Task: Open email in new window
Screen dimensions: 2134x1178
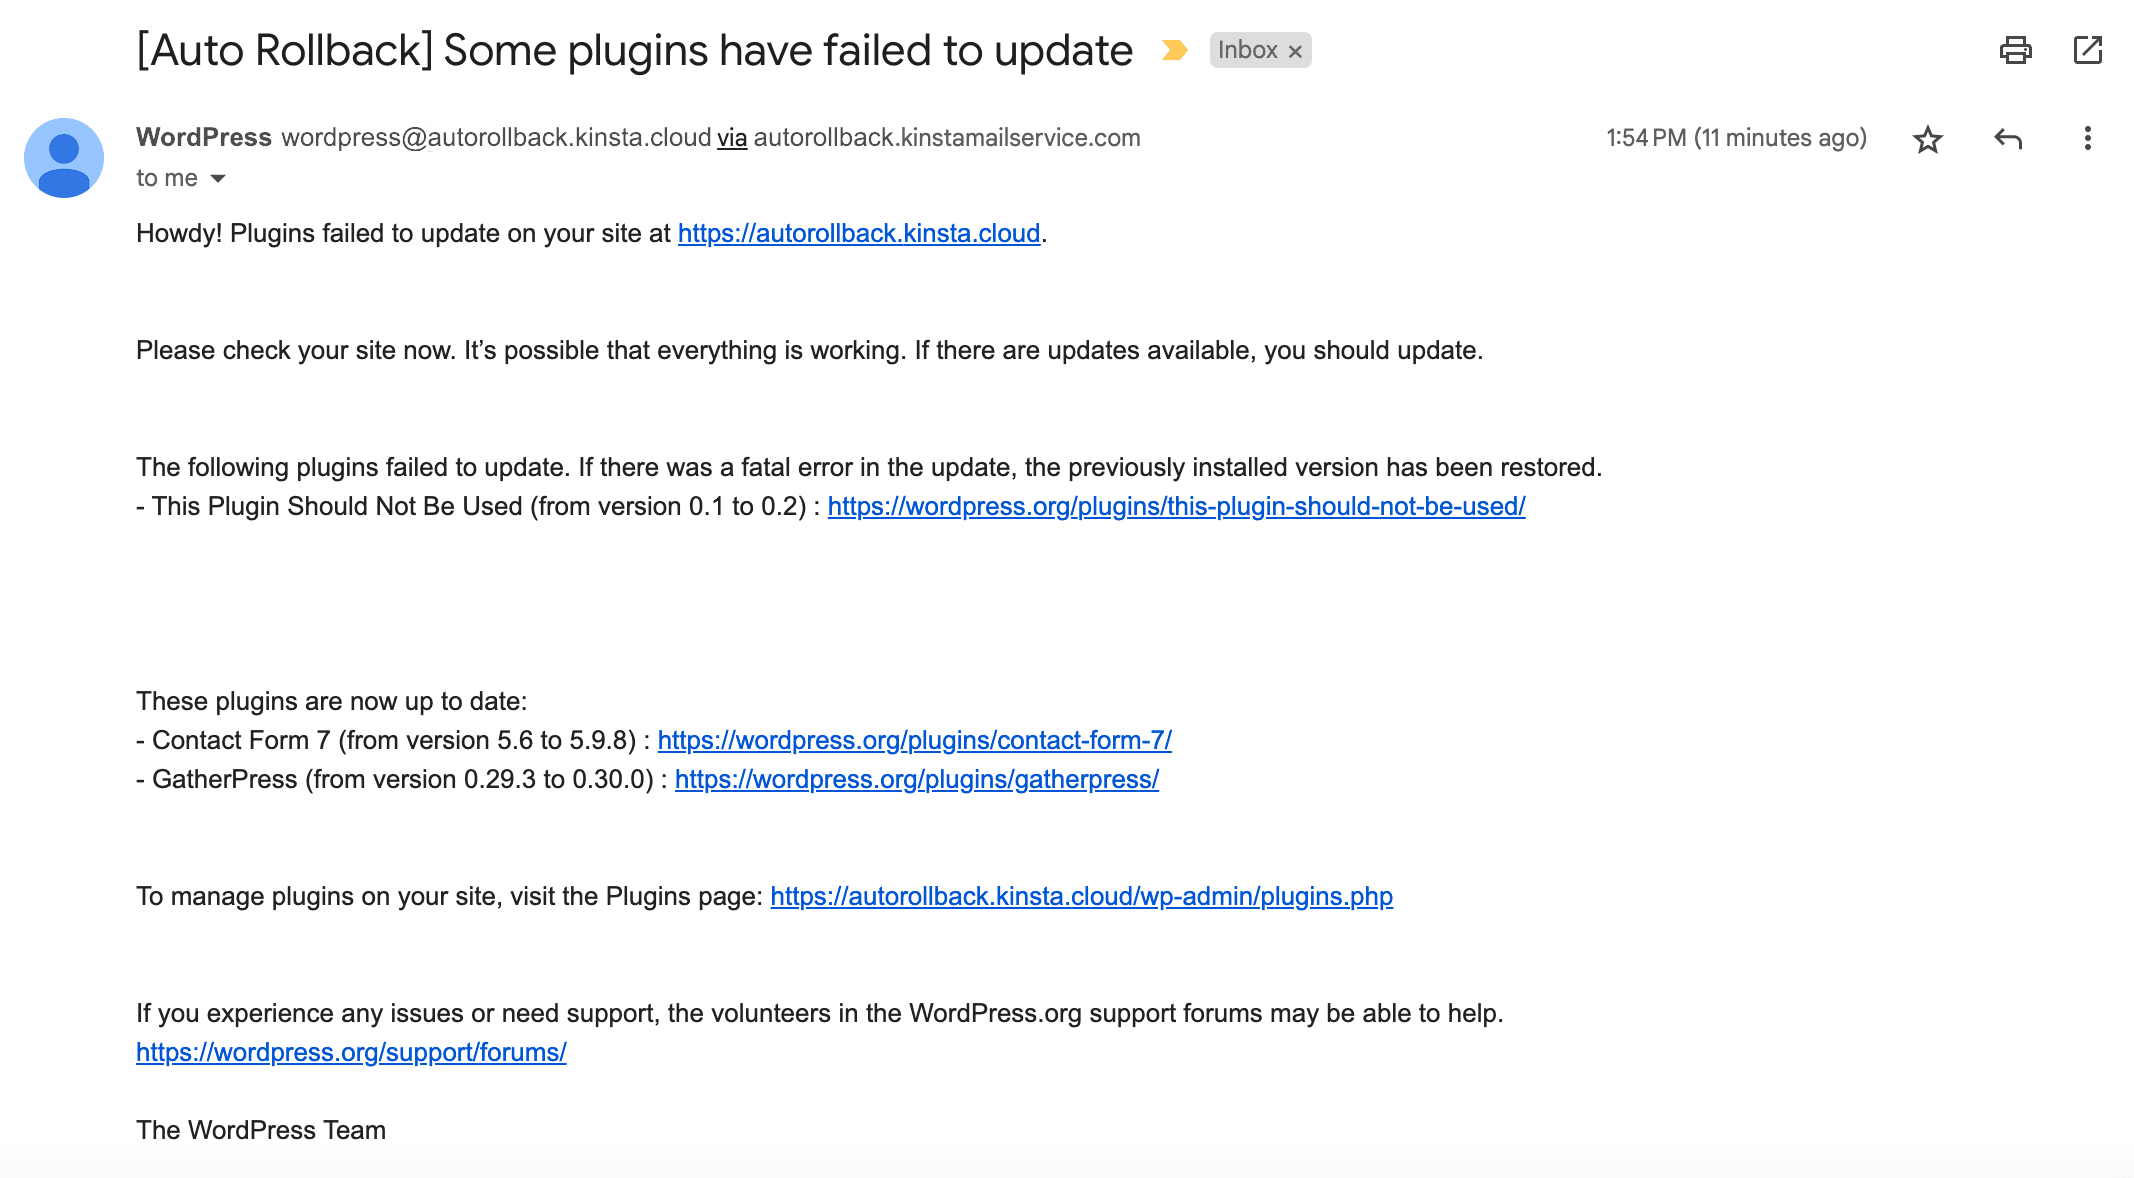Action: click(2088, 49)
